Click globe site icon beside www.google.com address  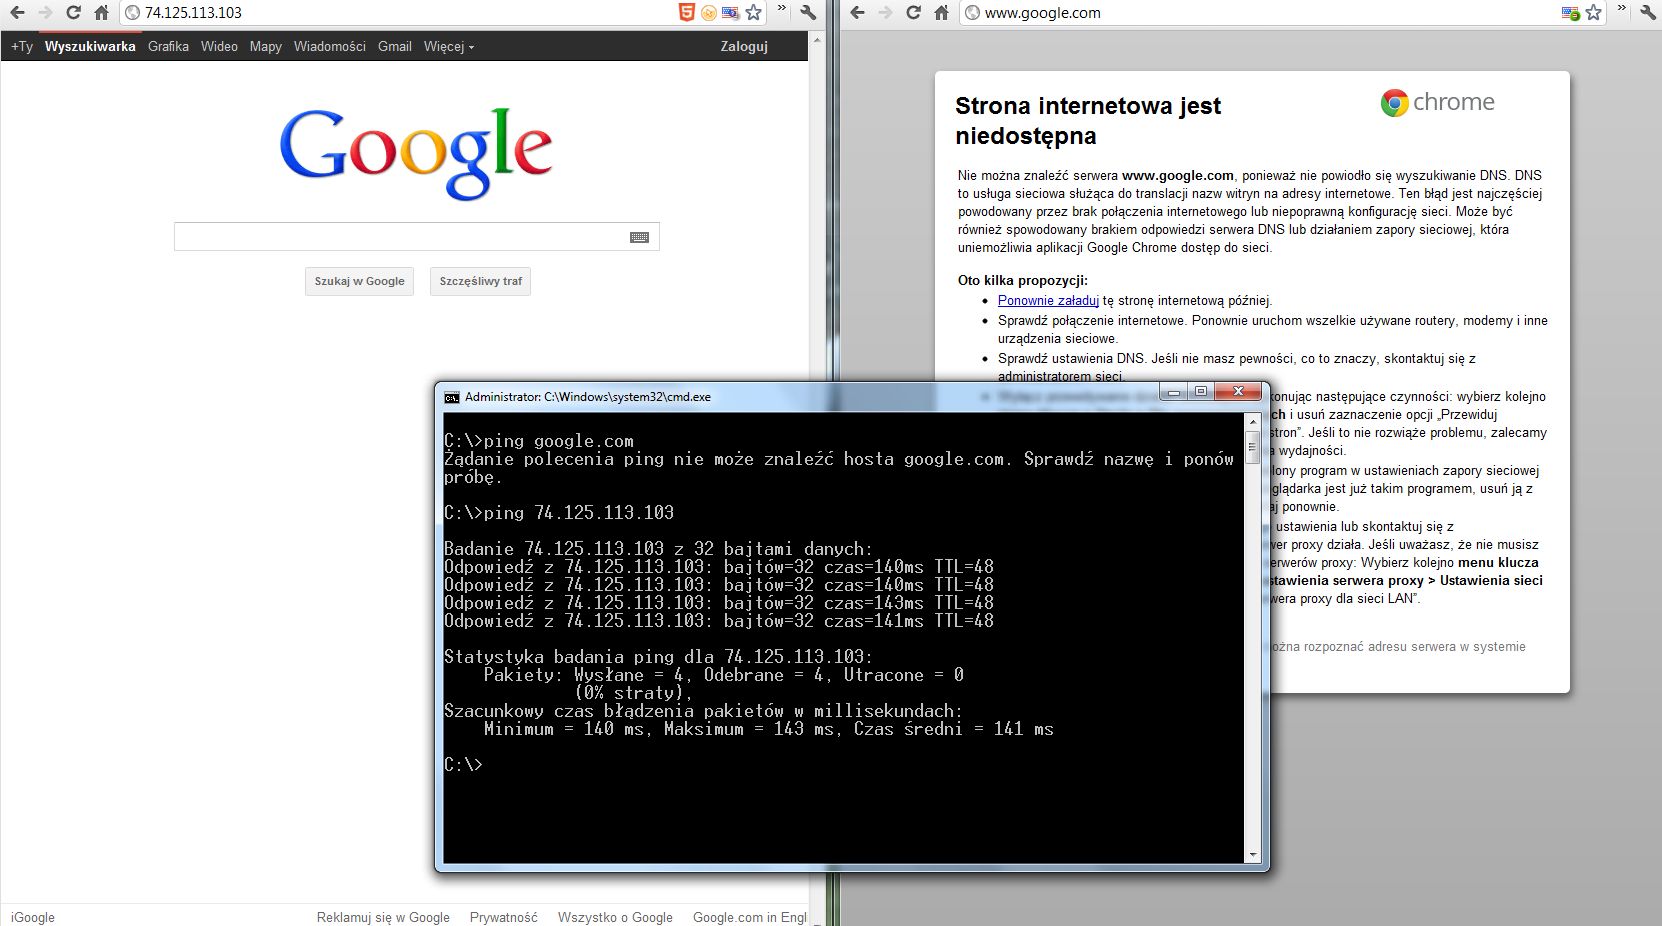pos(972,13)
